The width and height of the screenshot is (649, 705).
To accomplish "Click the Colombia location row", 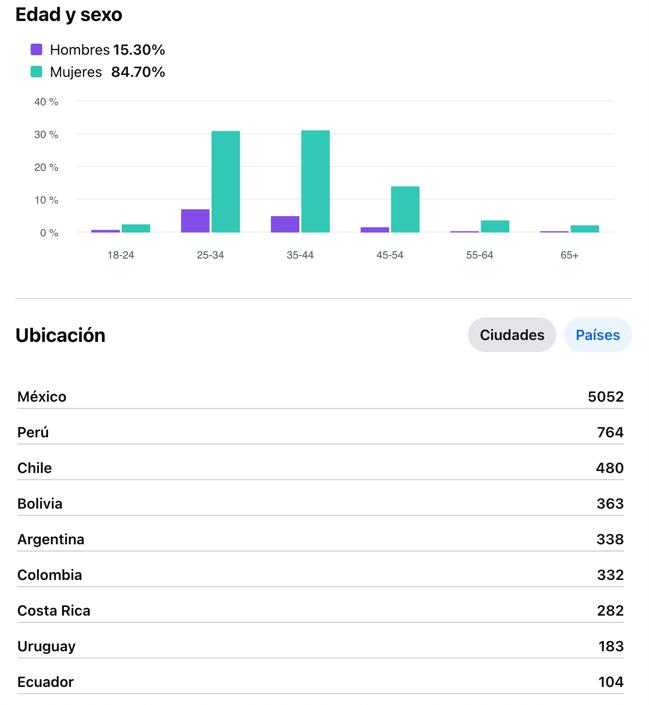I will (x=320, y=575).
